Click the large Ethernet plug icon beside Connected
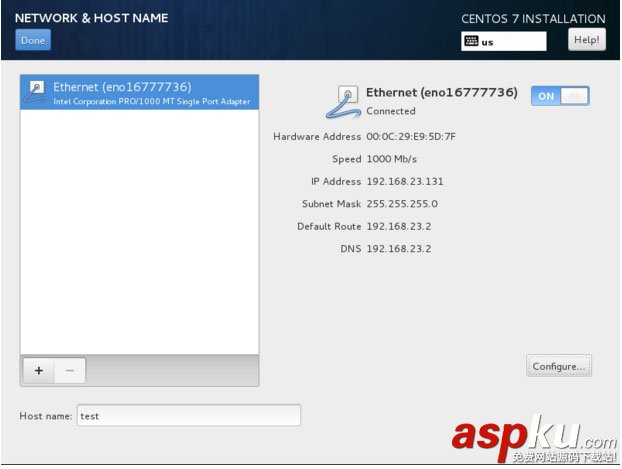The image size is (622, 469). (343, 102)
